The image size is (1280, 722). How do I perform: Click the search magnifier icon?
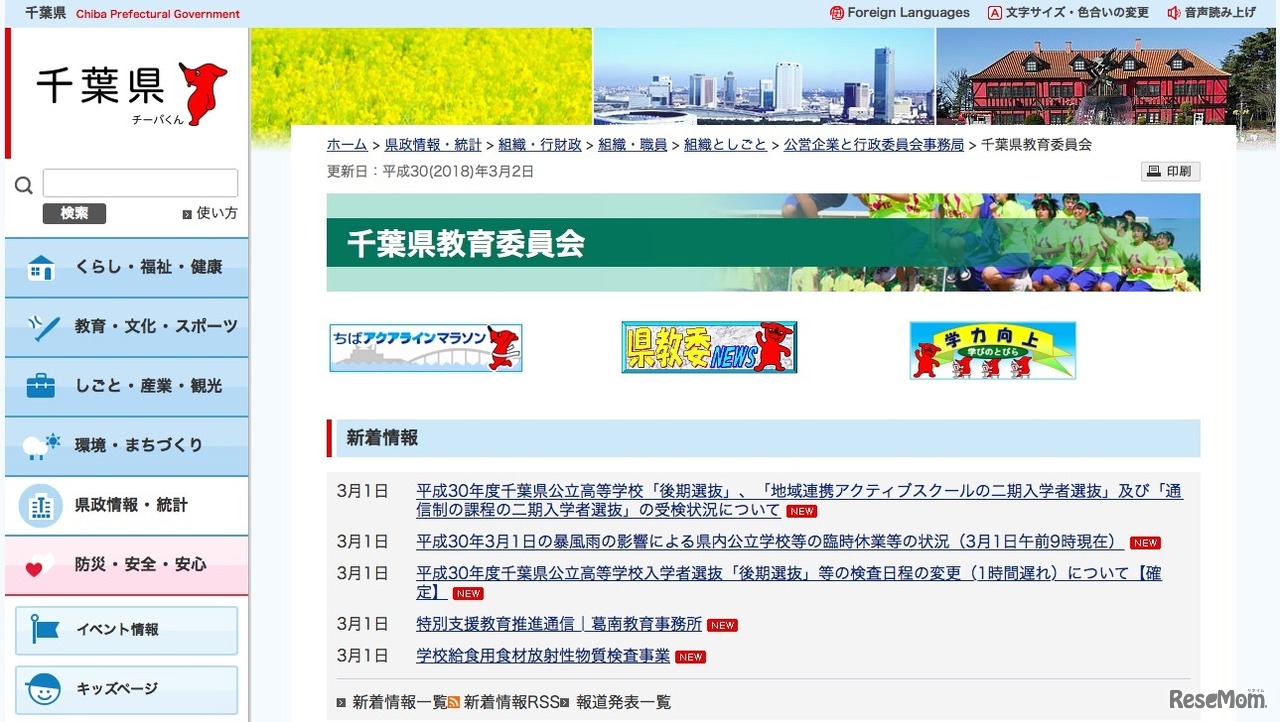23,183
